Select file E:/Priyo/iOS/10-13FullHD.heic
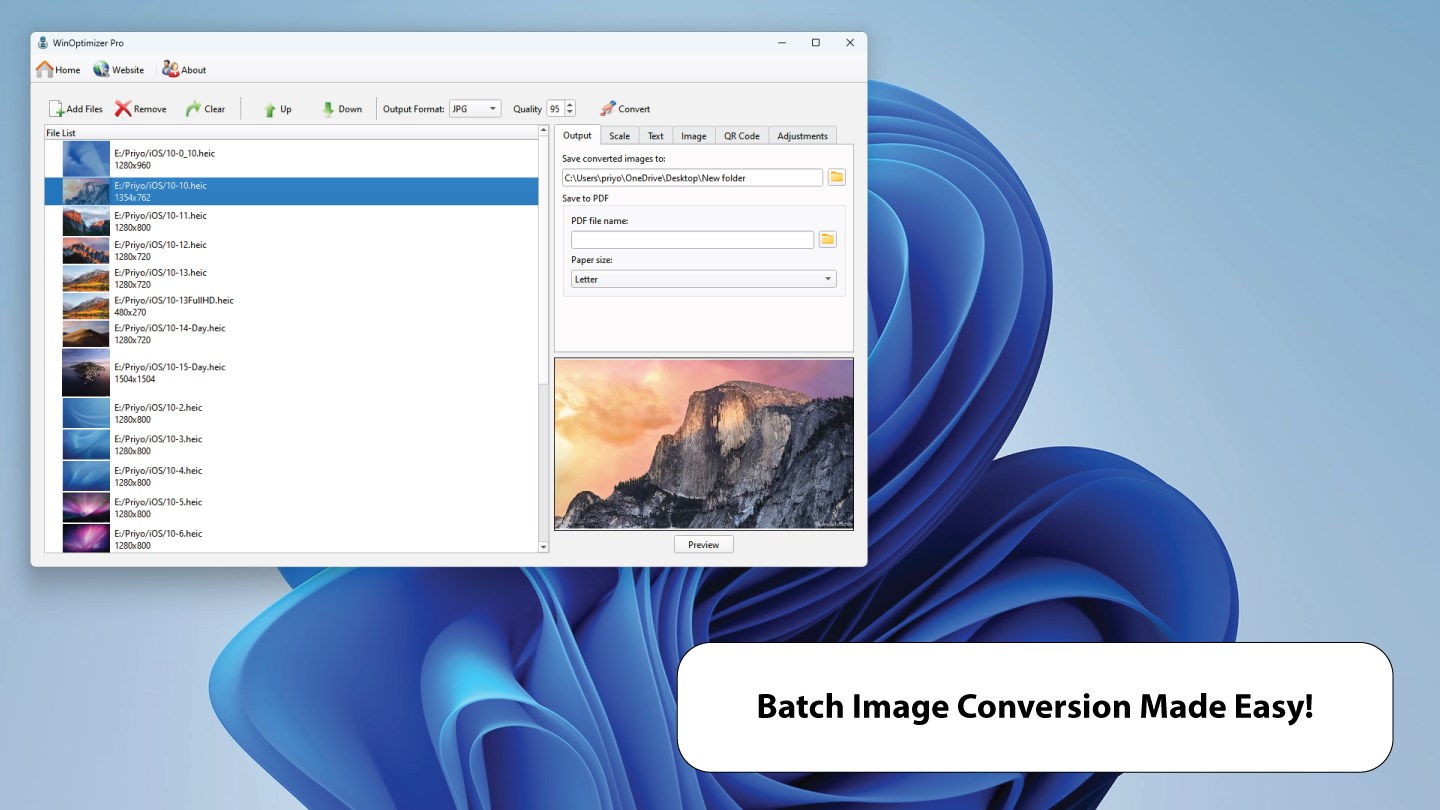This screenshot has height=810, width=1440. point(291,306)
